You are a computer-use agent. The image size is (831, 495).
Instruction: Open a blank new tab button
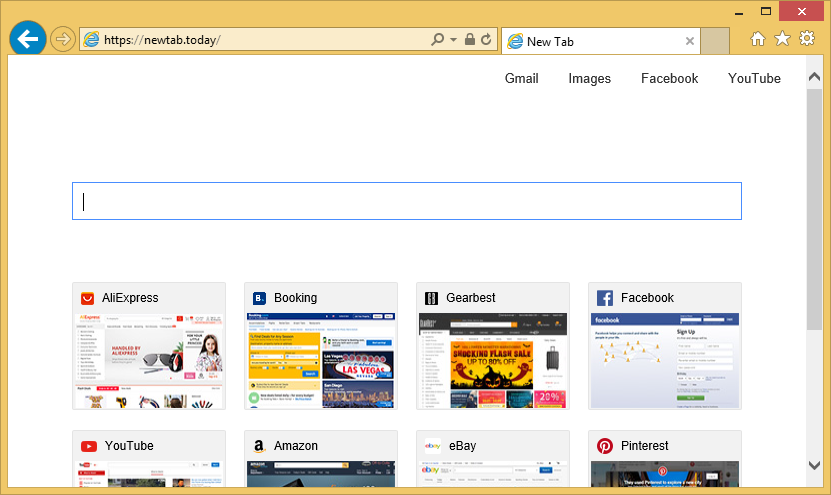pyautogui.click(x=715, y=41)
